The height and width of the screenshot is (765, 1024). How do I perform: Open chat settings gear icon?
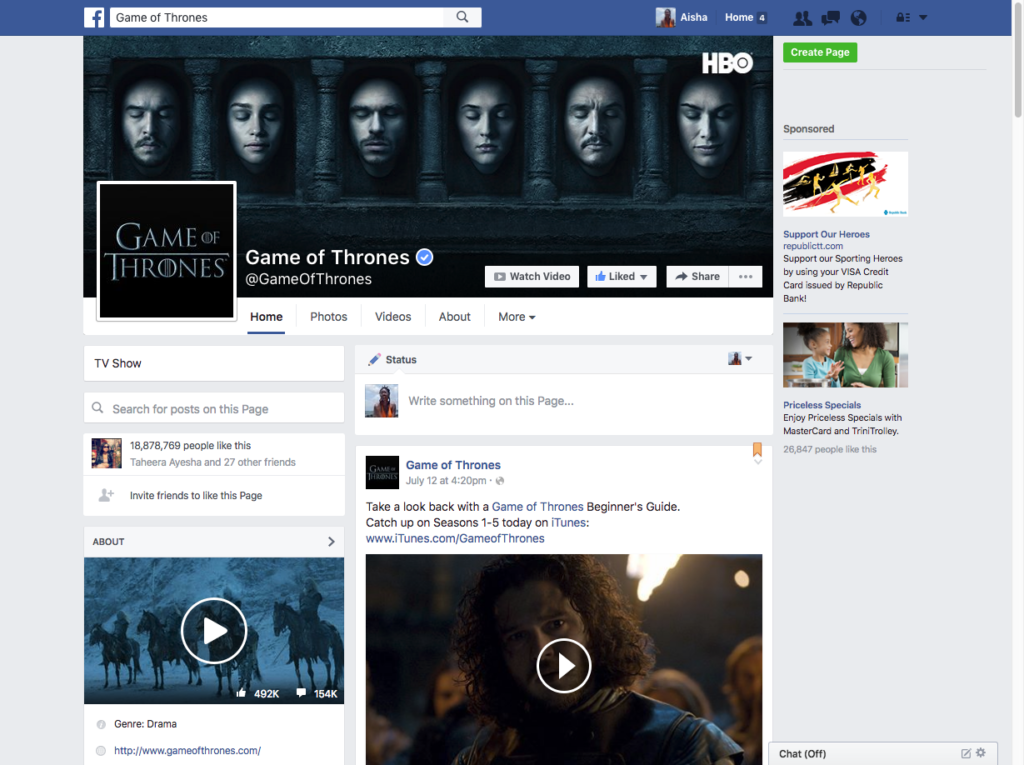(x=981, y=753)
